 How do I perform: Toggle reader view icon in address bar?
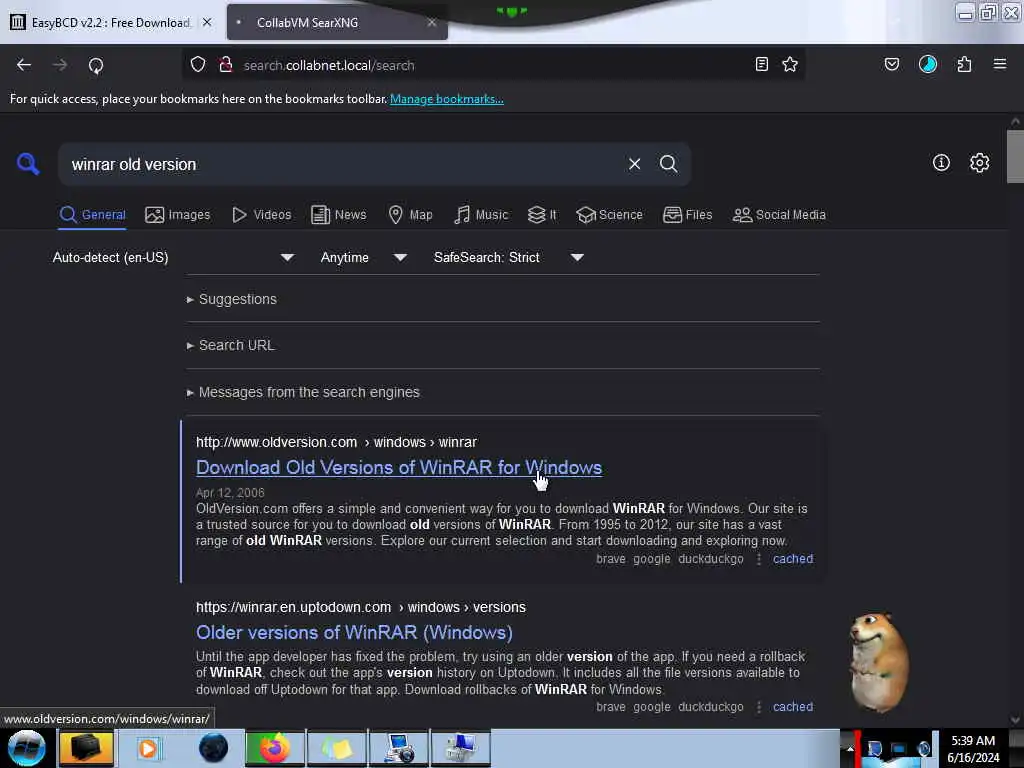coord(761,64)
